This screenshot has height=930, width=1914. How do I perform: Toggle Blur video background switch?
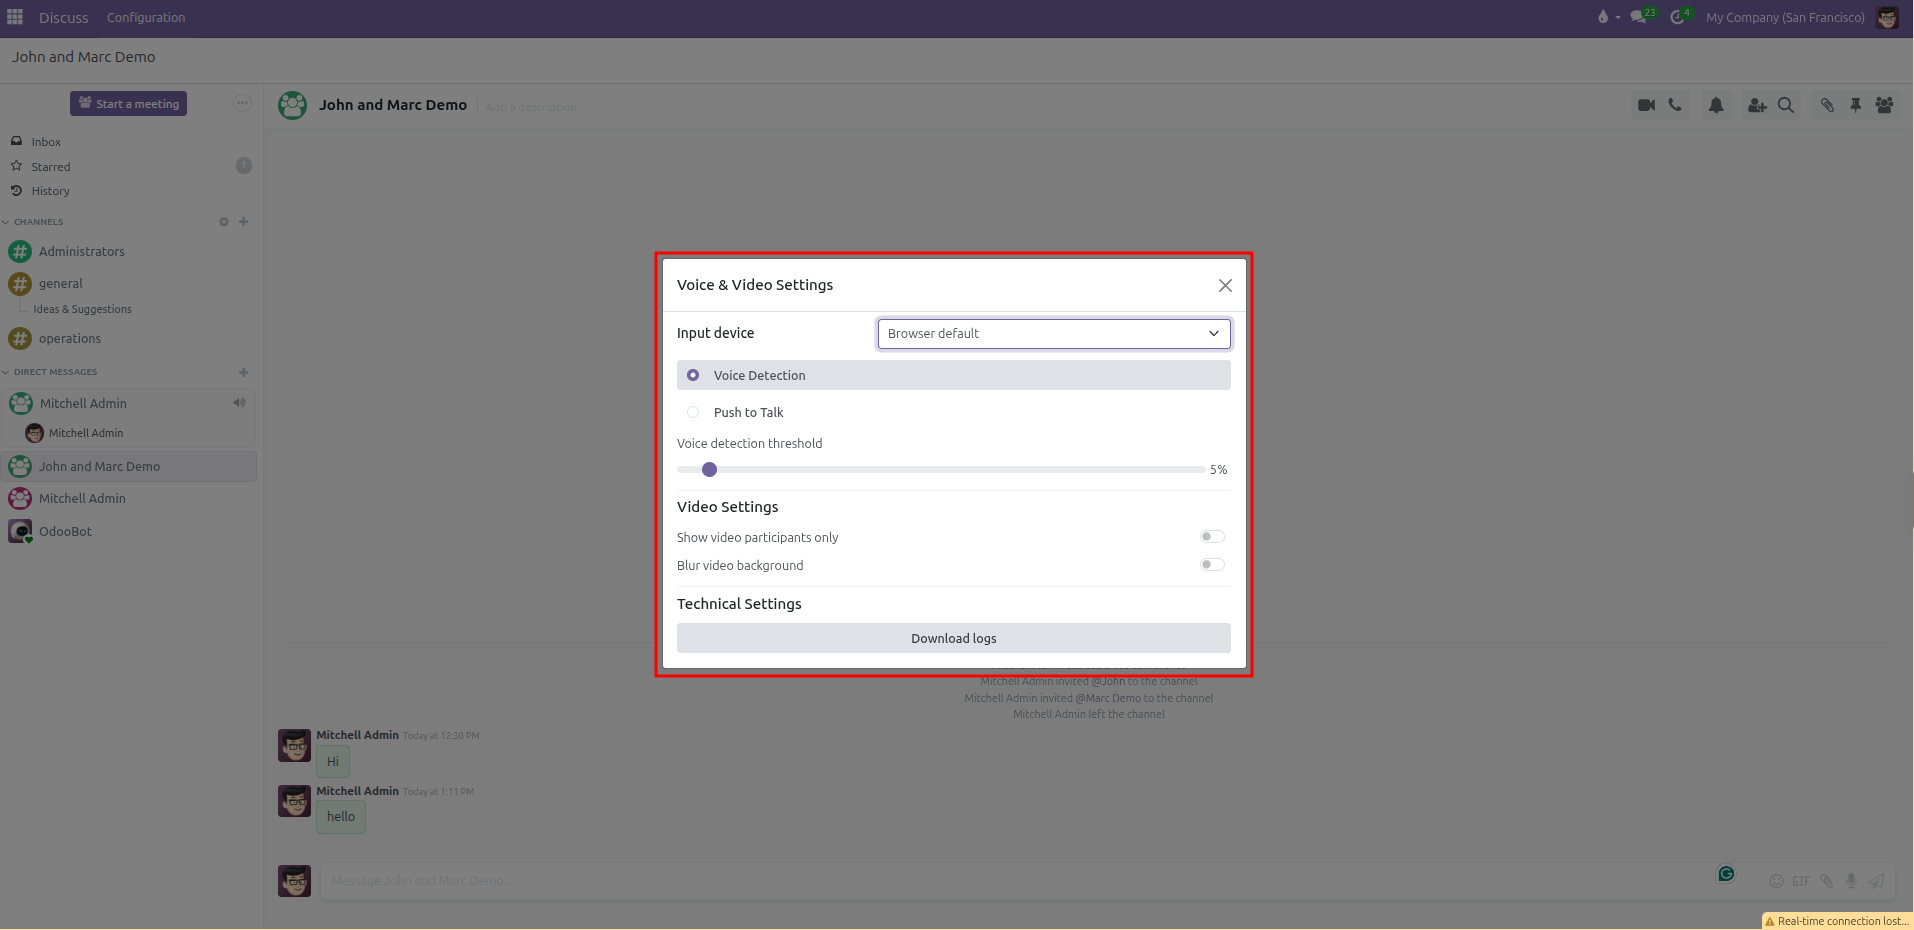[x=1212, y=565]
